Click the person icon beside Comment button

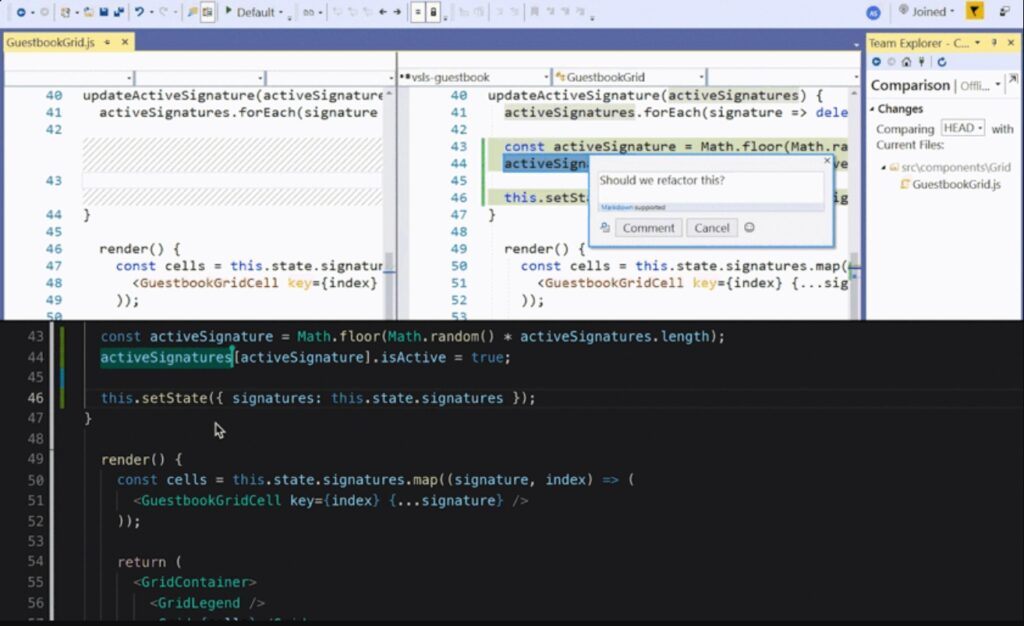click(604, 227)
